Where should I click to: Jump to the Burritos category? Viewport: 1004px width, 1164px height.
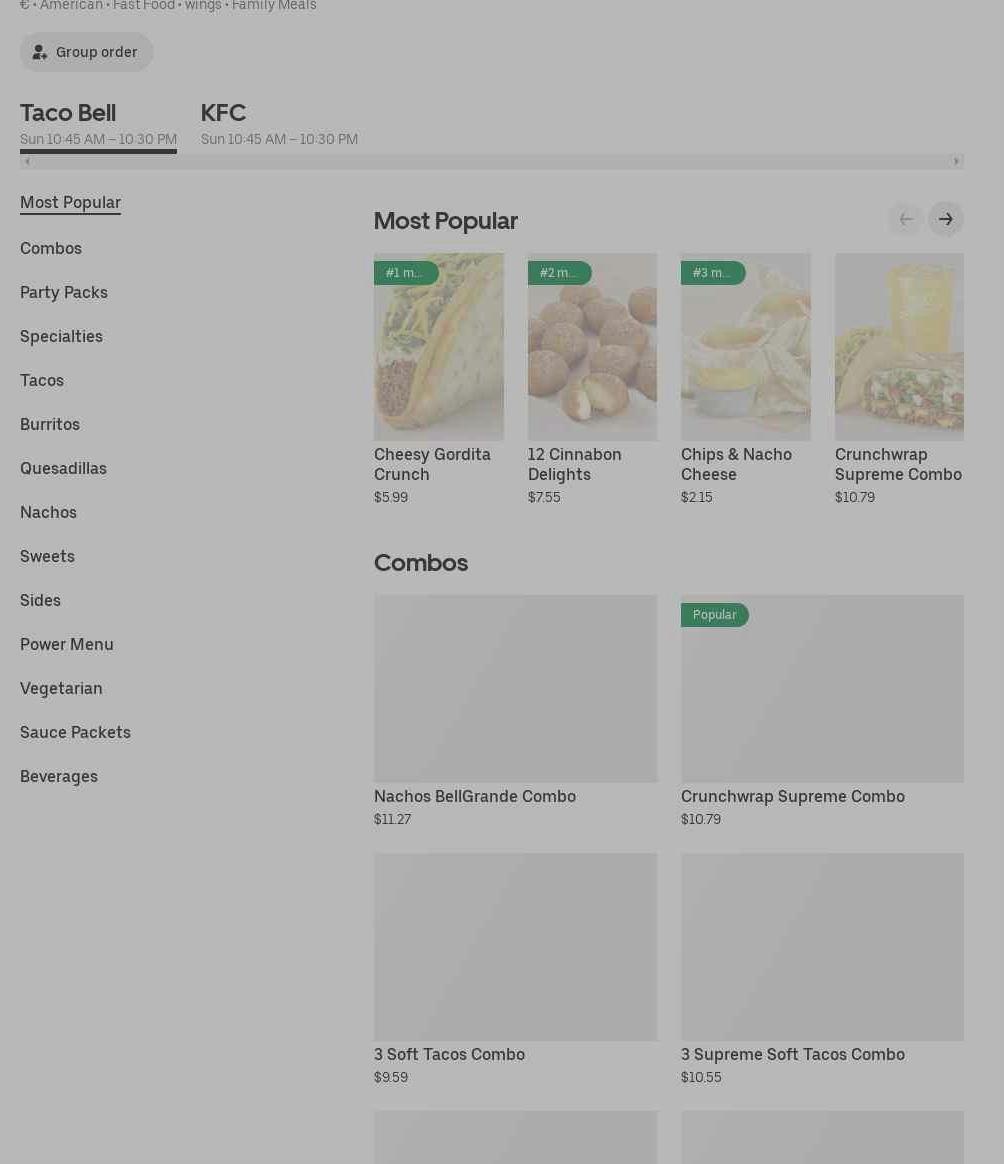50,424
